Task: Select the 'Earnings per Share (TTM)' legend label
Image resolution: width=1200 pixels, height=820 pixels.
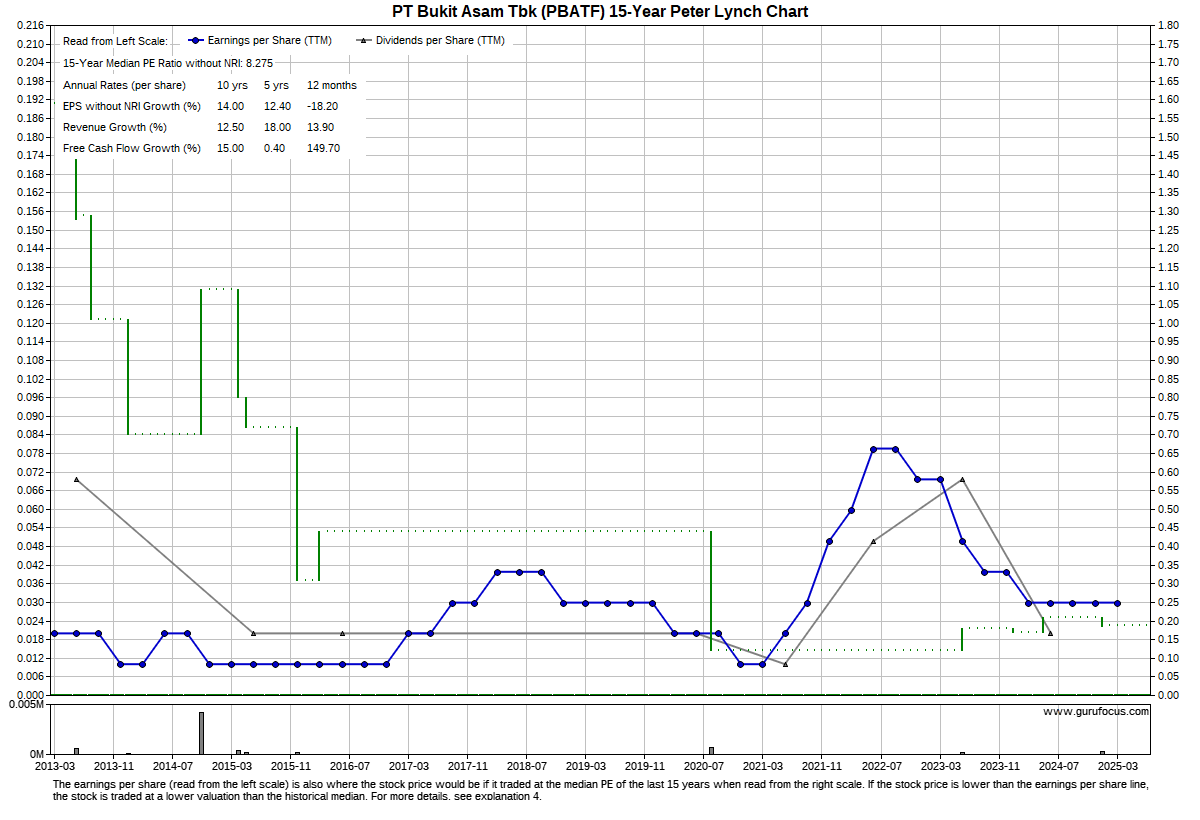Action: tap(271, 41)
